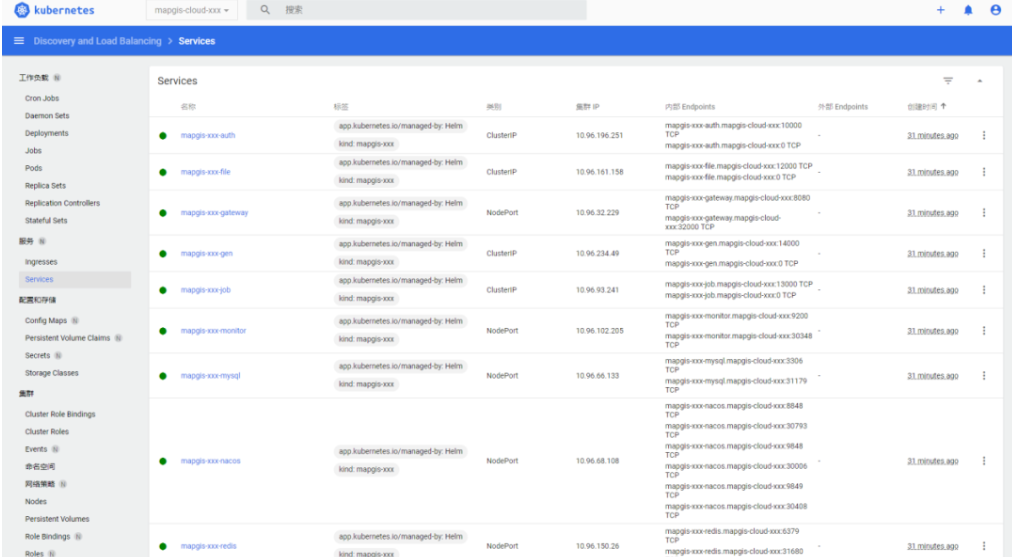
Task: Open the hamburger navigation menu
Action: tap(19, 41)
